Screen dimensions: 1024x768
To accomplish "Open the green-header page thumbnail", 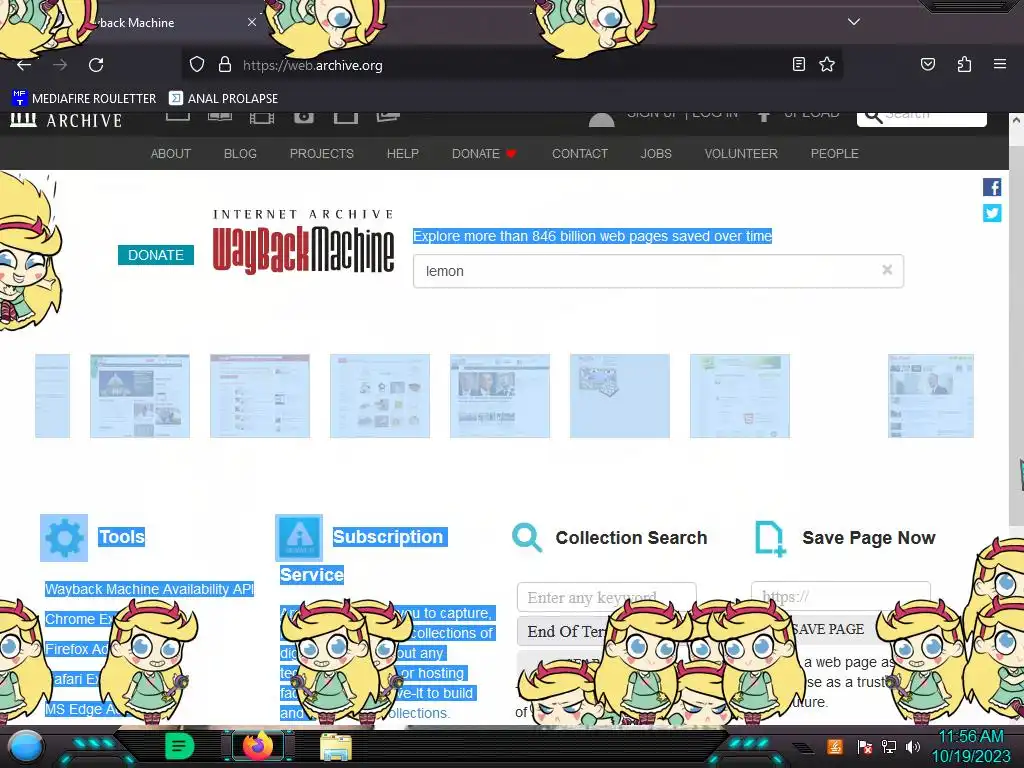I will tap(740, 396).
